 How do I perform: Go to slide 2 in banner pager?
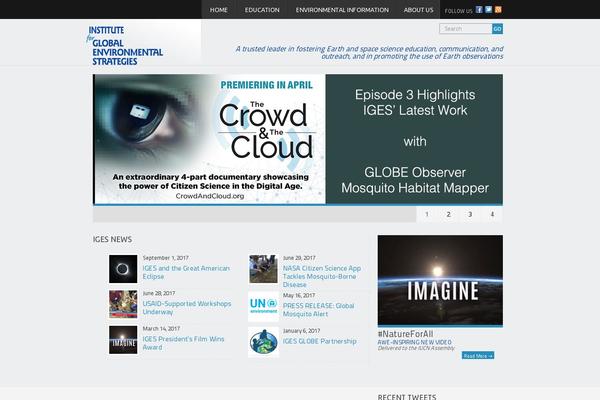point(448,214)
